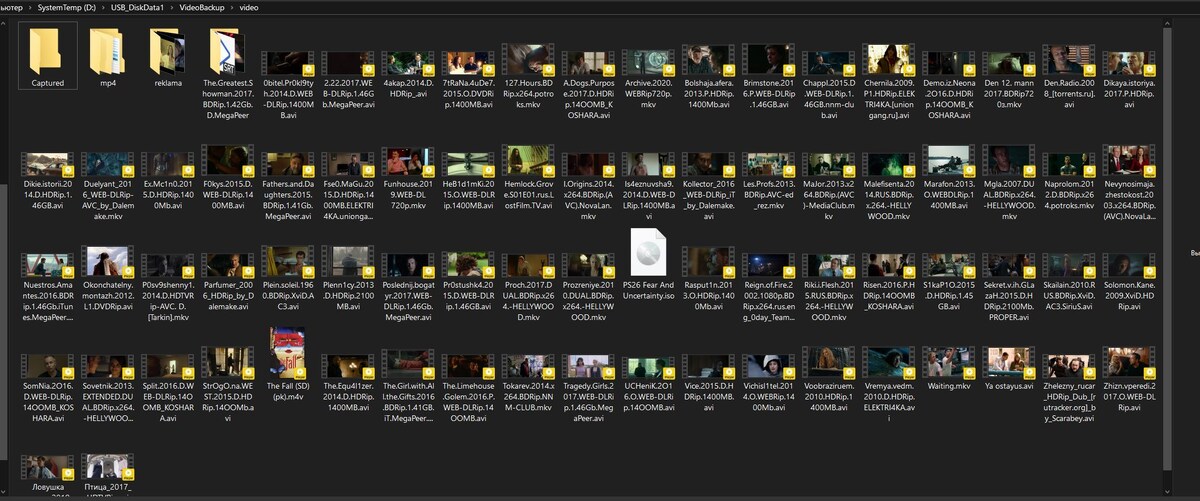Select Rasput1n.2013 video file
This screenshot has width=1200, height=501.
tap(707, 263)
